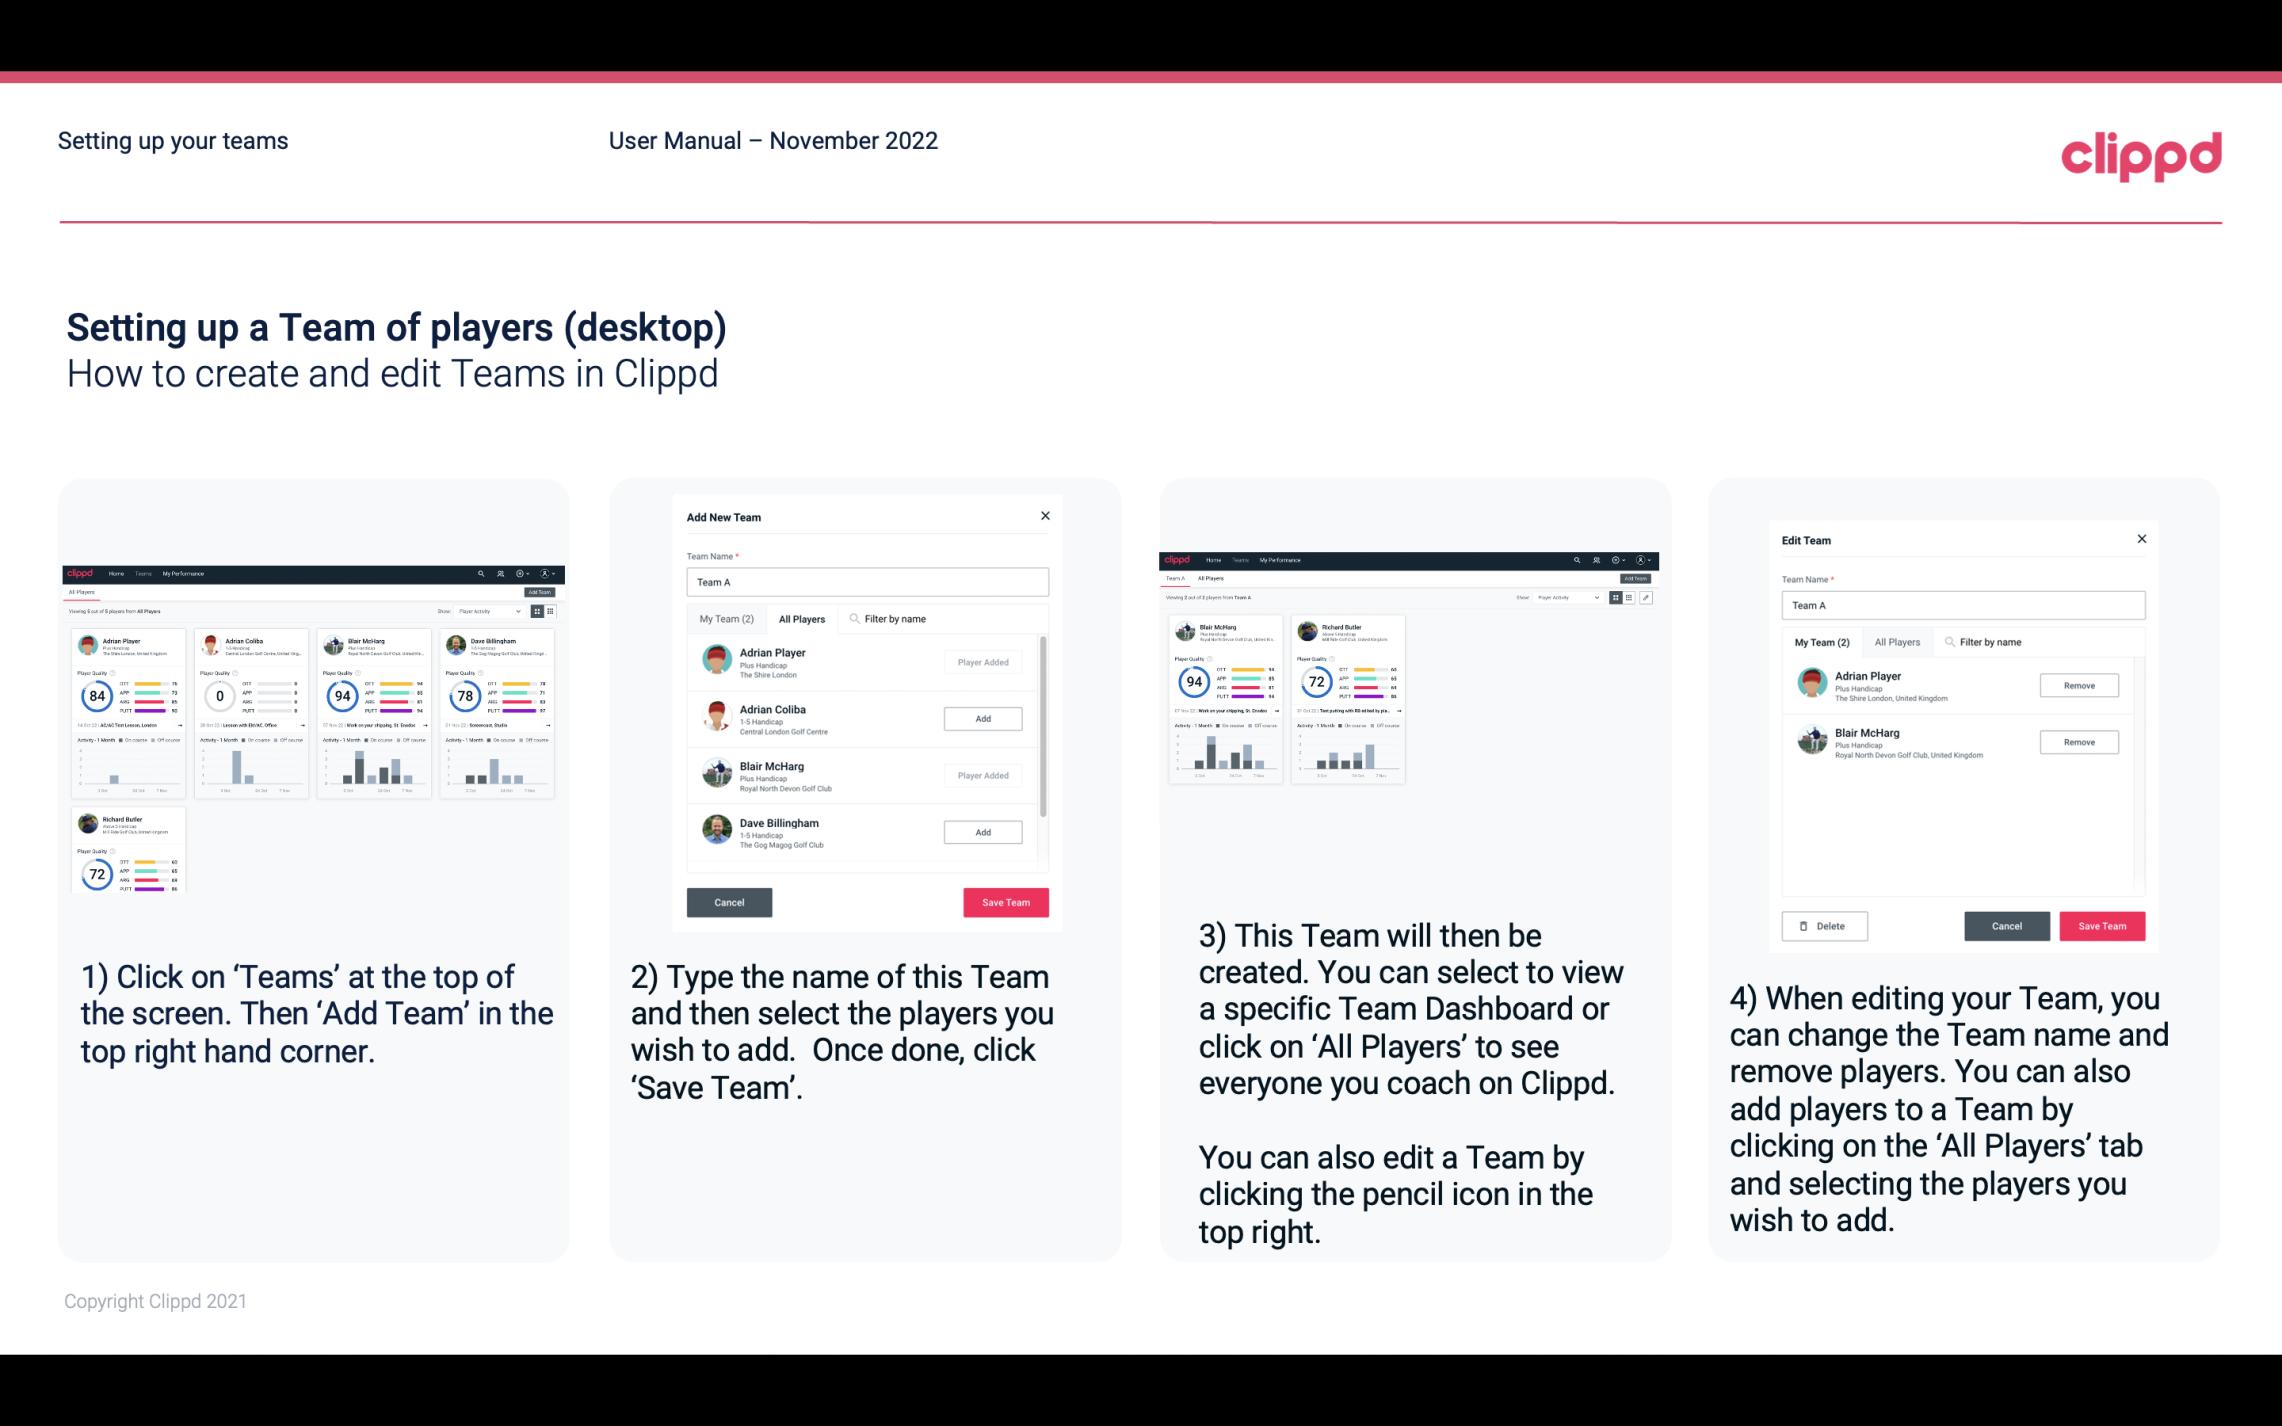Click Remove button next to Adrian Player

(2078, 685)
